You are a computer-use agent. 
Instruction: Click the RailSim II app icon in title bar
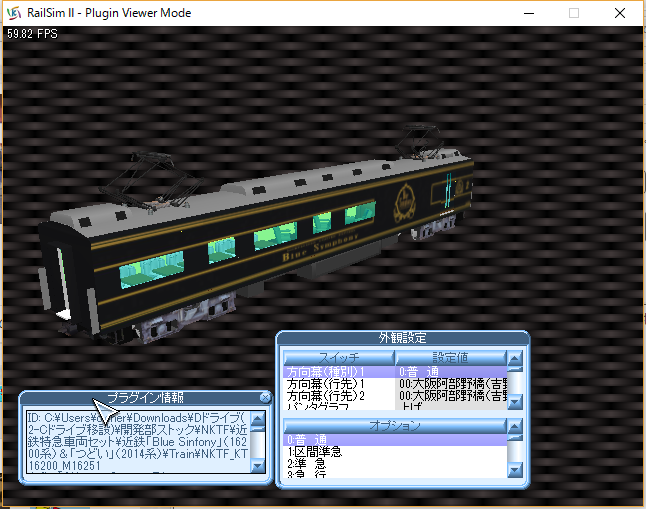[x=14, y=13]
